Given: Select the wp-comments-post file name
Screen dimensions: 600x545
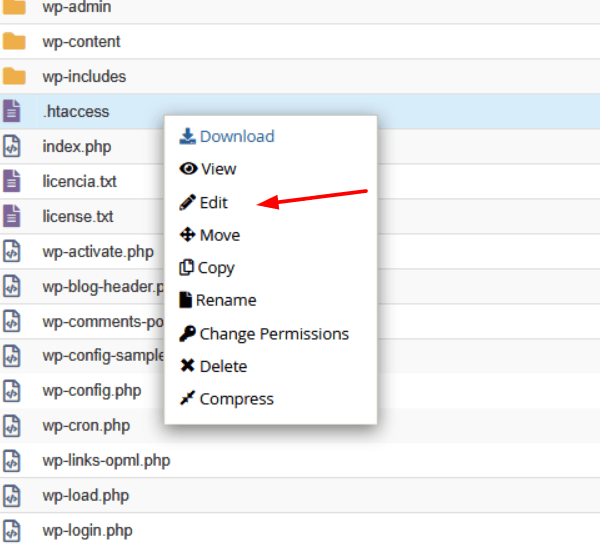Looking at the screenshot, I should 103,322.
